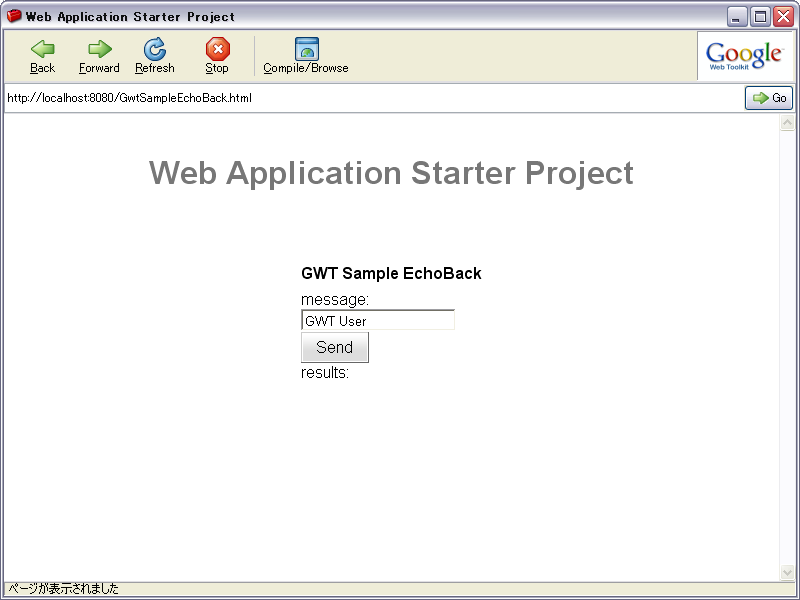
Task: Navigate back using the green Back arrow icon
Action: coord(41,48)
